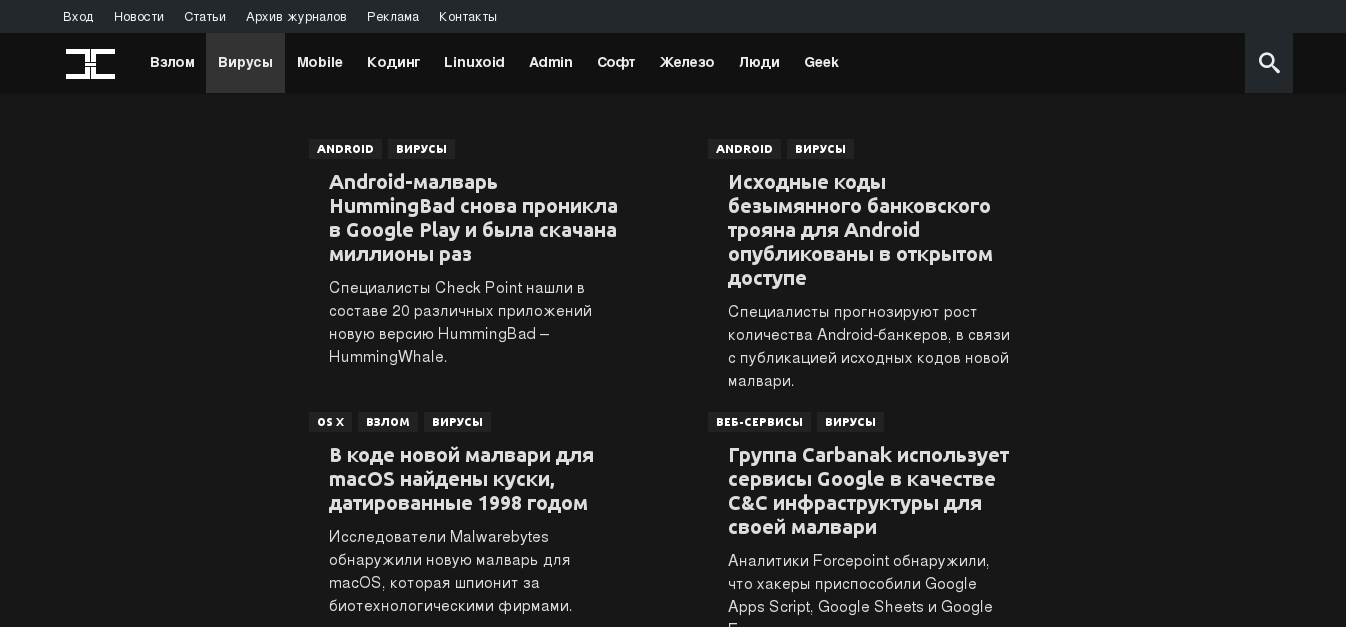
Task: Open the ВЕБ-СЕРВИСЫ category tag
Action: 759,422
